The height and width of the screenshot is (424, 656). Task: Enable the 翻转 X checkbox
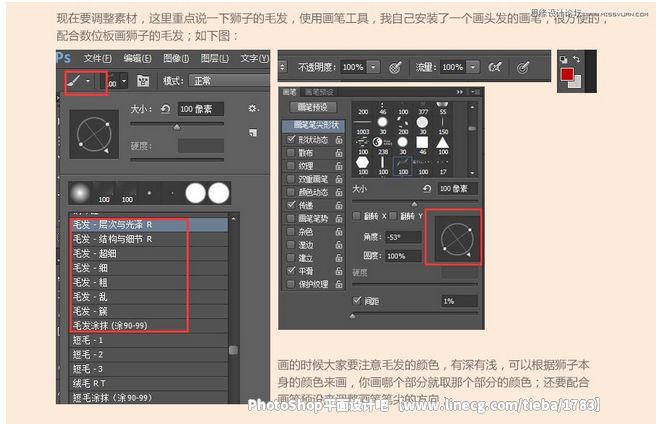(x=356, y=216)
